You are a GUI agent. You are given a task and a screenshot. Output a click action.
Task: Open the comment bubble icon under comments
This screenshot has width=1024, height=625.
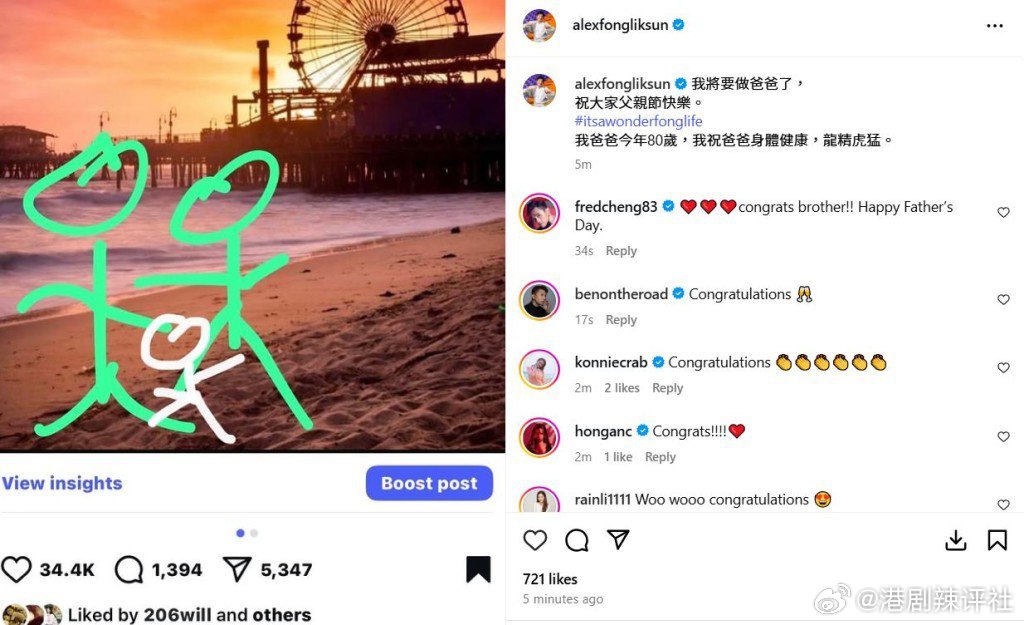(x=577, y=540)
